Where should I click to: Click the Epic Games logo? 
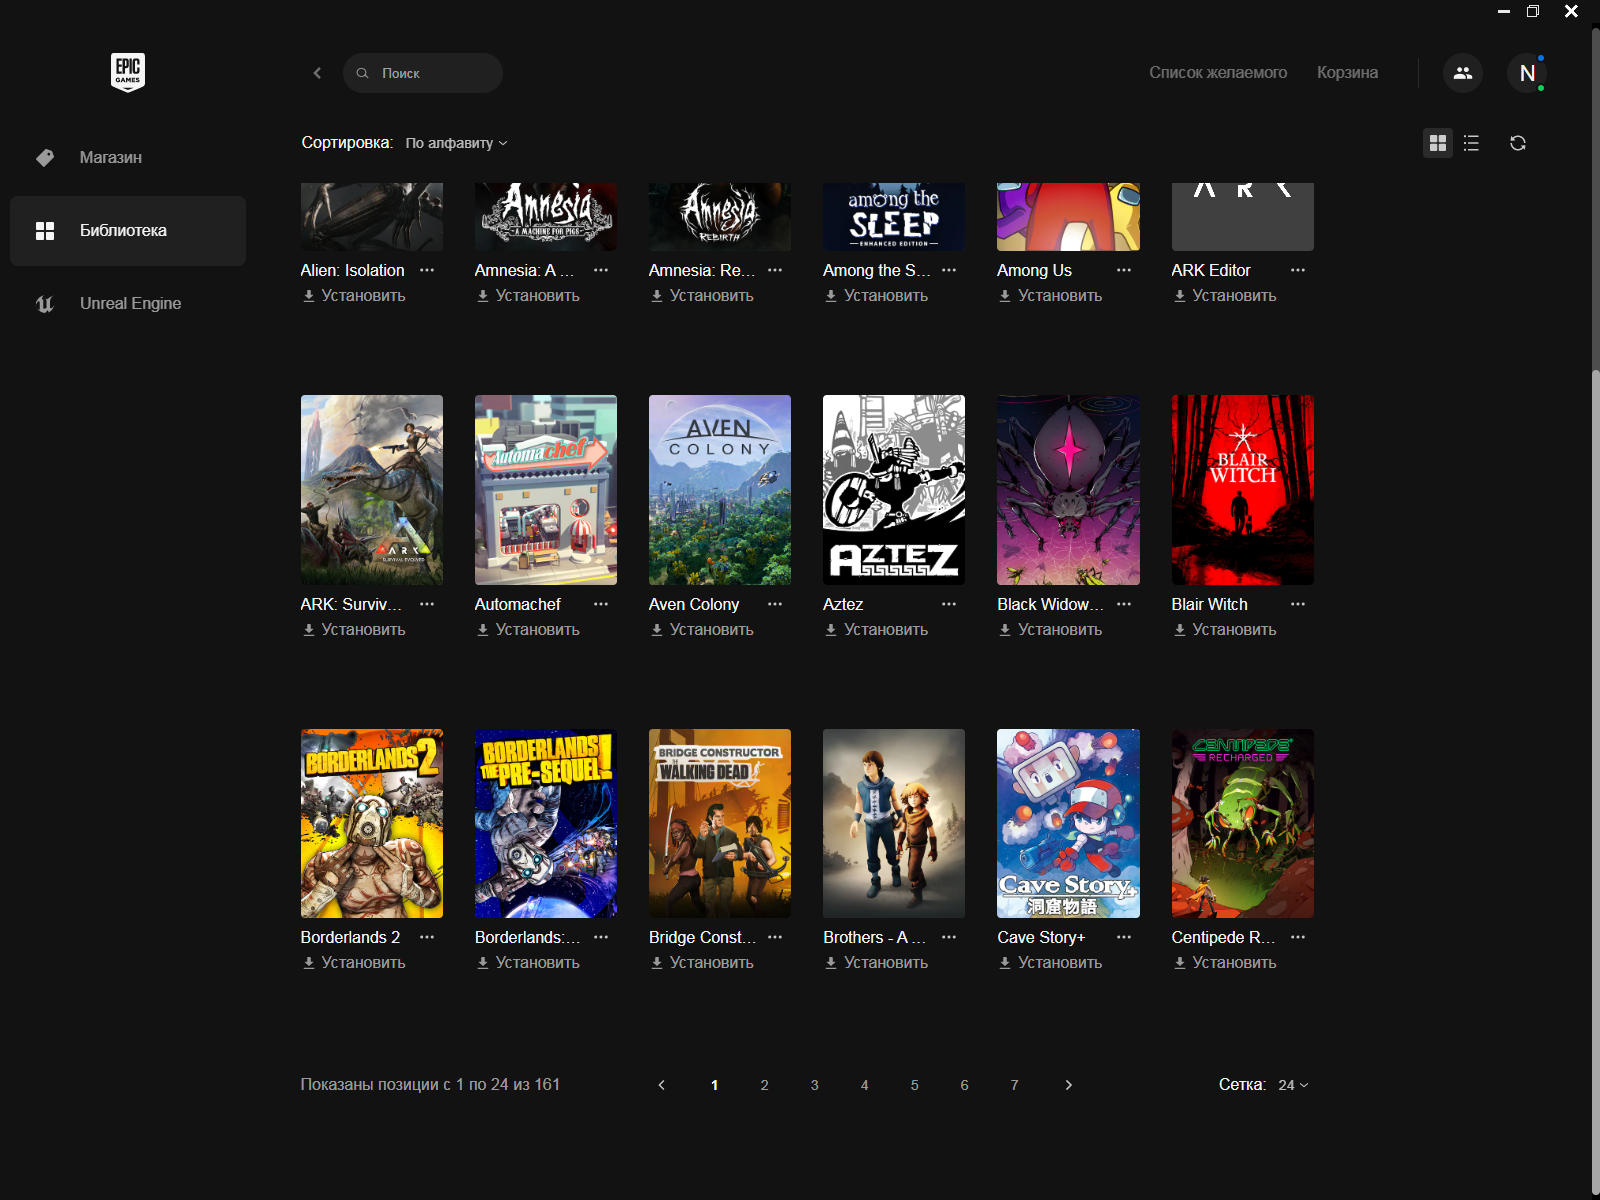point(127,72)
